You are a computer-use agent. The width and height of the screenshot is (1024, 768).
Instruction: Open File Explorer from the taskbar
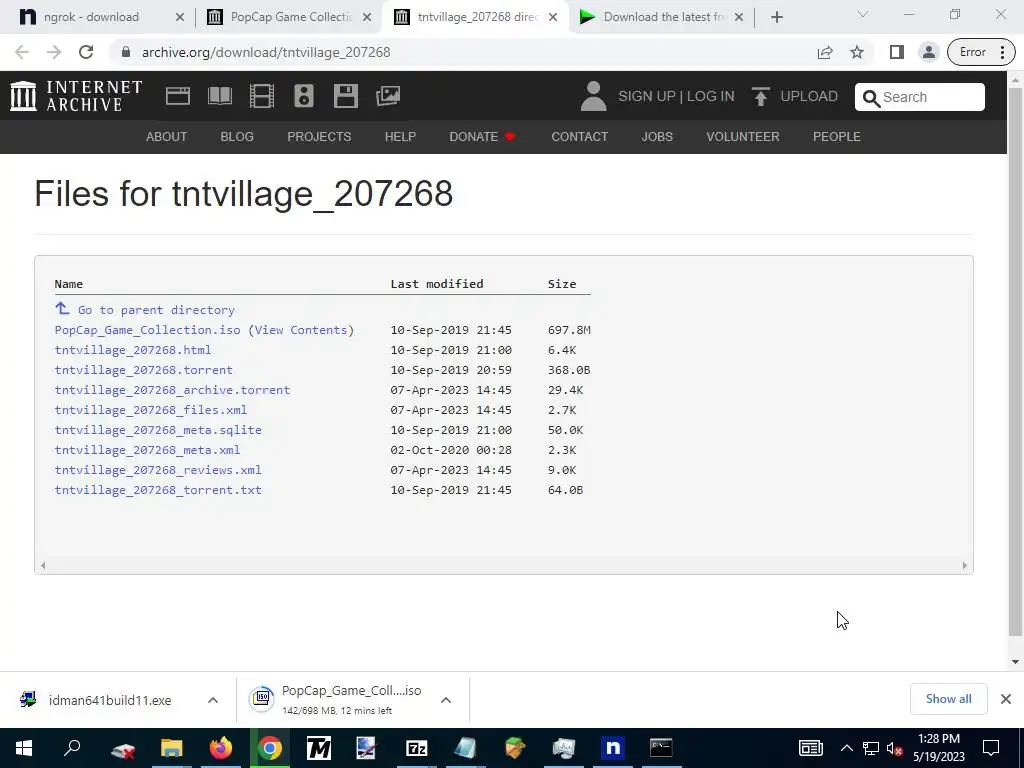coord(172,748)
